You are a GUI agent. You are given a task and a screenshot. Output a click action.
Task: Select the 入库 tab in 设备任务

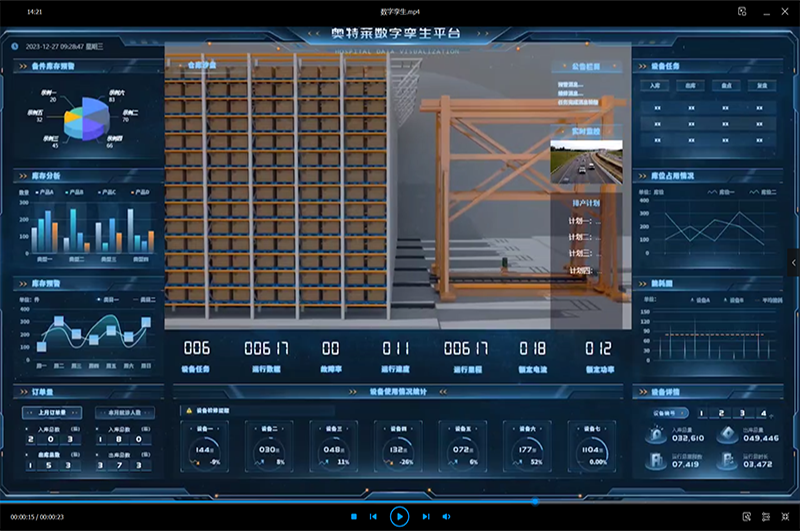pos(656,86)
